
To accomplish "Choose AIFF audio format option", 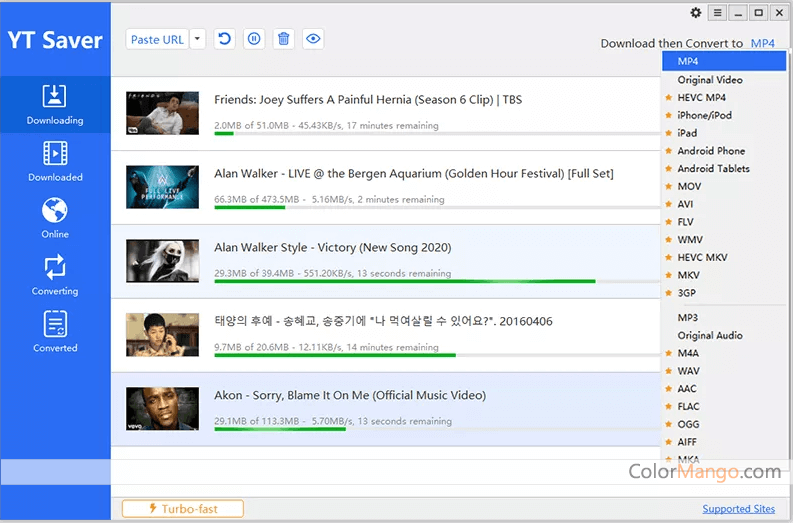I will point(724,442).
